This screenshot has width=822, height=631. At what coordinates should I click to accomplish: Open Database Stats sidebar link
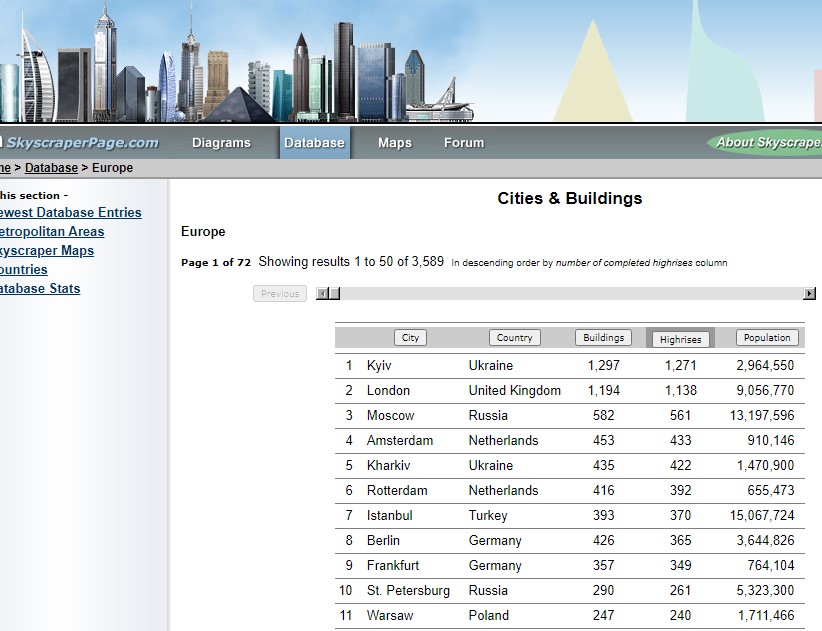pos(41,289)
